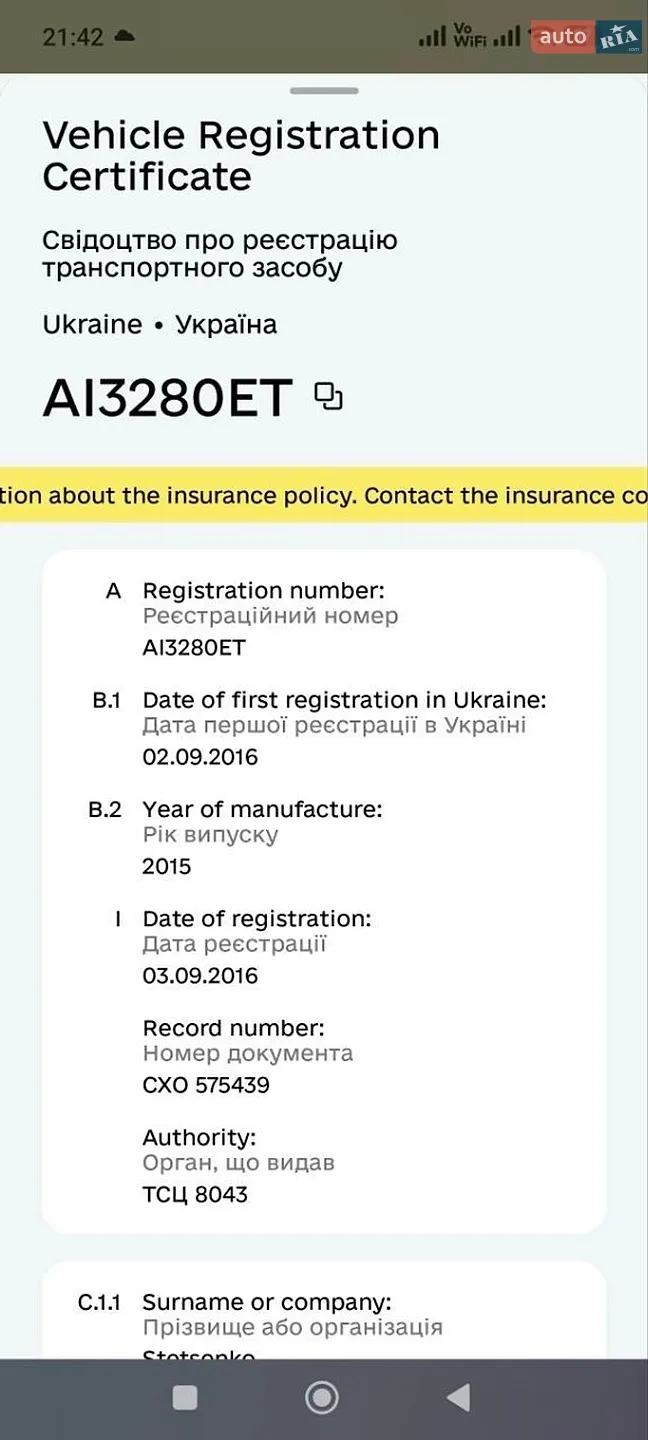Tap the large AI3280ET heading
Image resolution: width=648 pixels, height=1440 pixels.
click(168, 397)
